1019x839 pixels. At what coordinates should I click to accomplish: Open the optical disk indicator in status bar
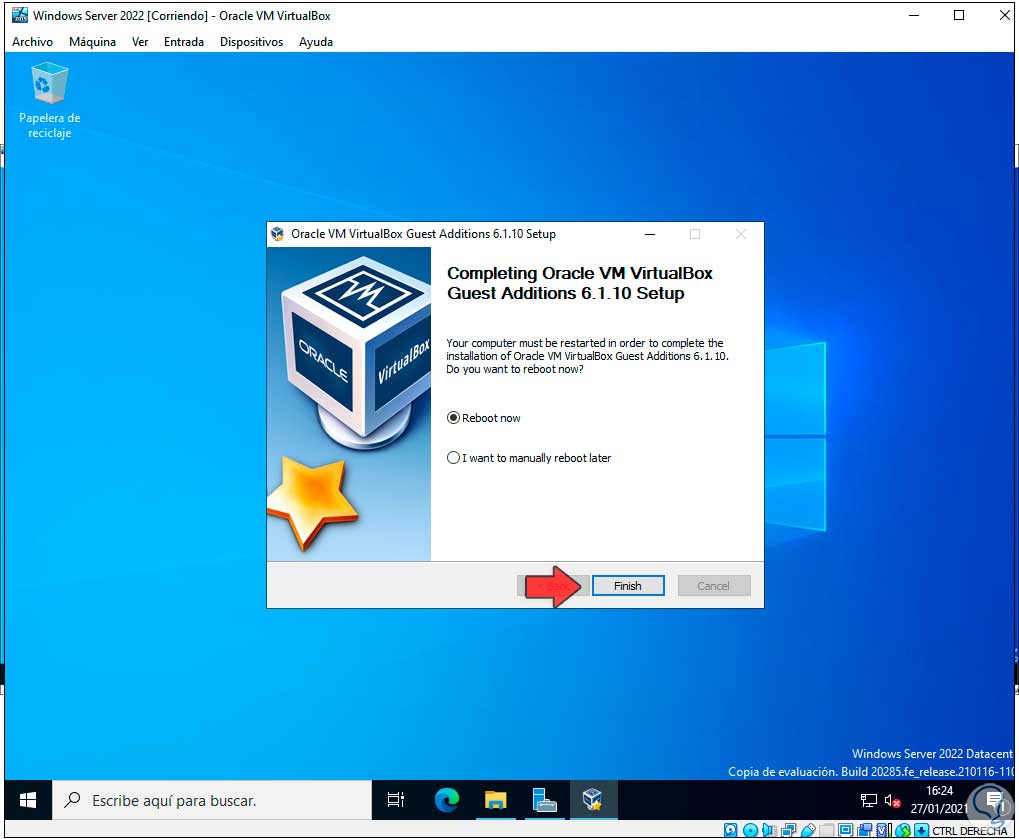(x=750, y=830)
